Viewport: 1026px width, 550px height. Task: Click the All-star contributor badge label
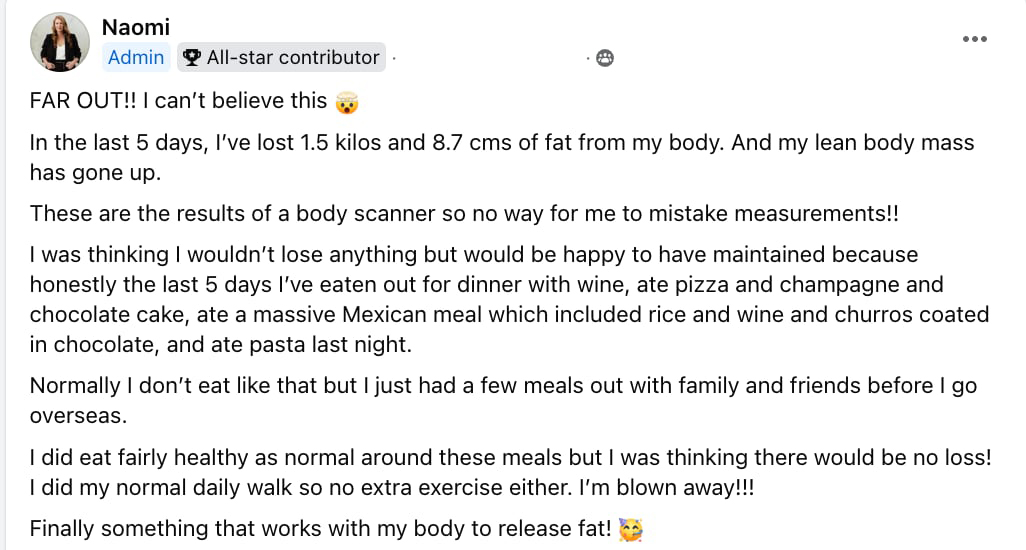293,57
